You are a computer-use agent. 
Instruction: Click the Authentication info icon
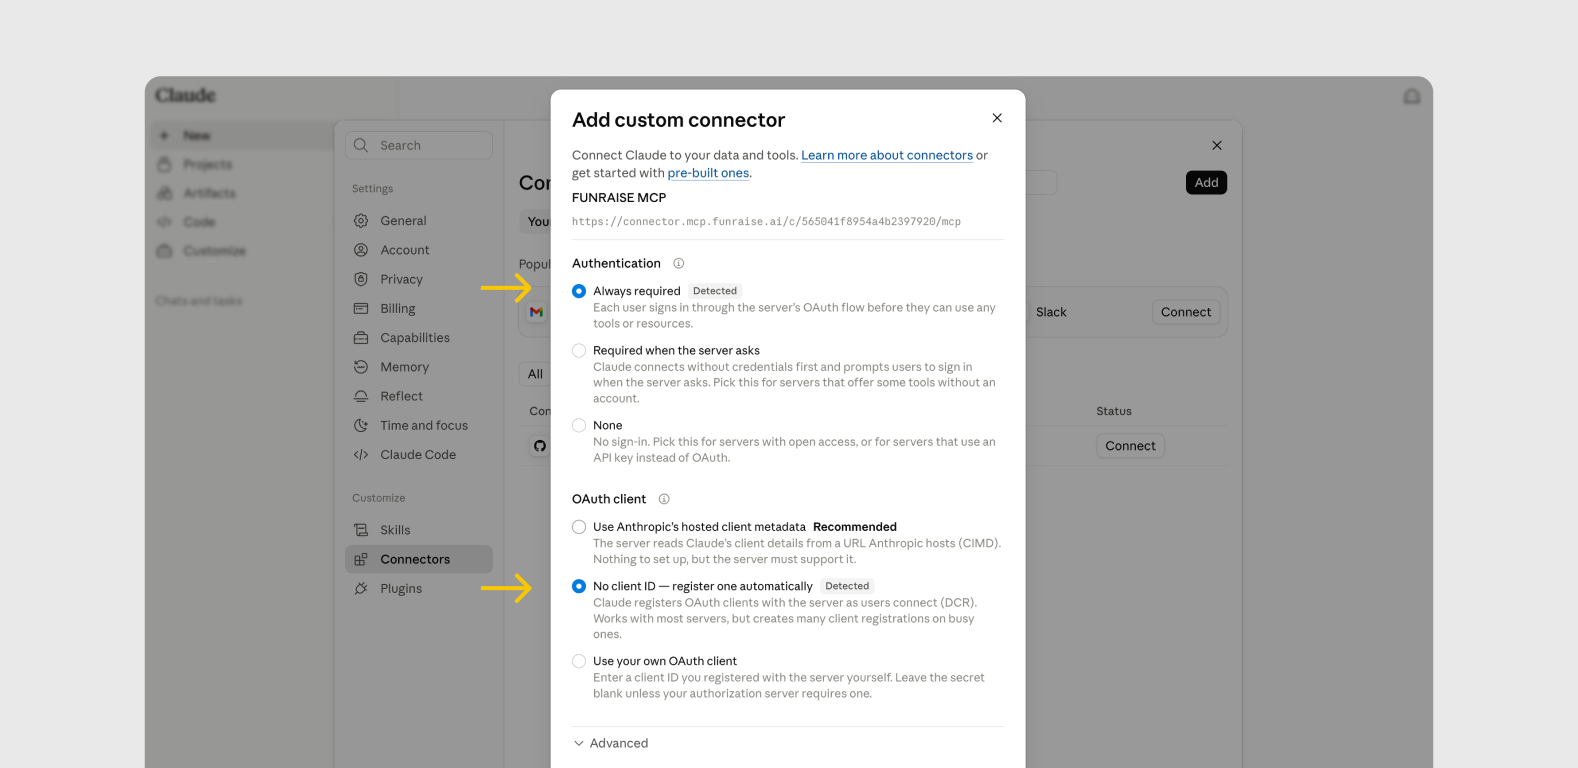point(678,263)
